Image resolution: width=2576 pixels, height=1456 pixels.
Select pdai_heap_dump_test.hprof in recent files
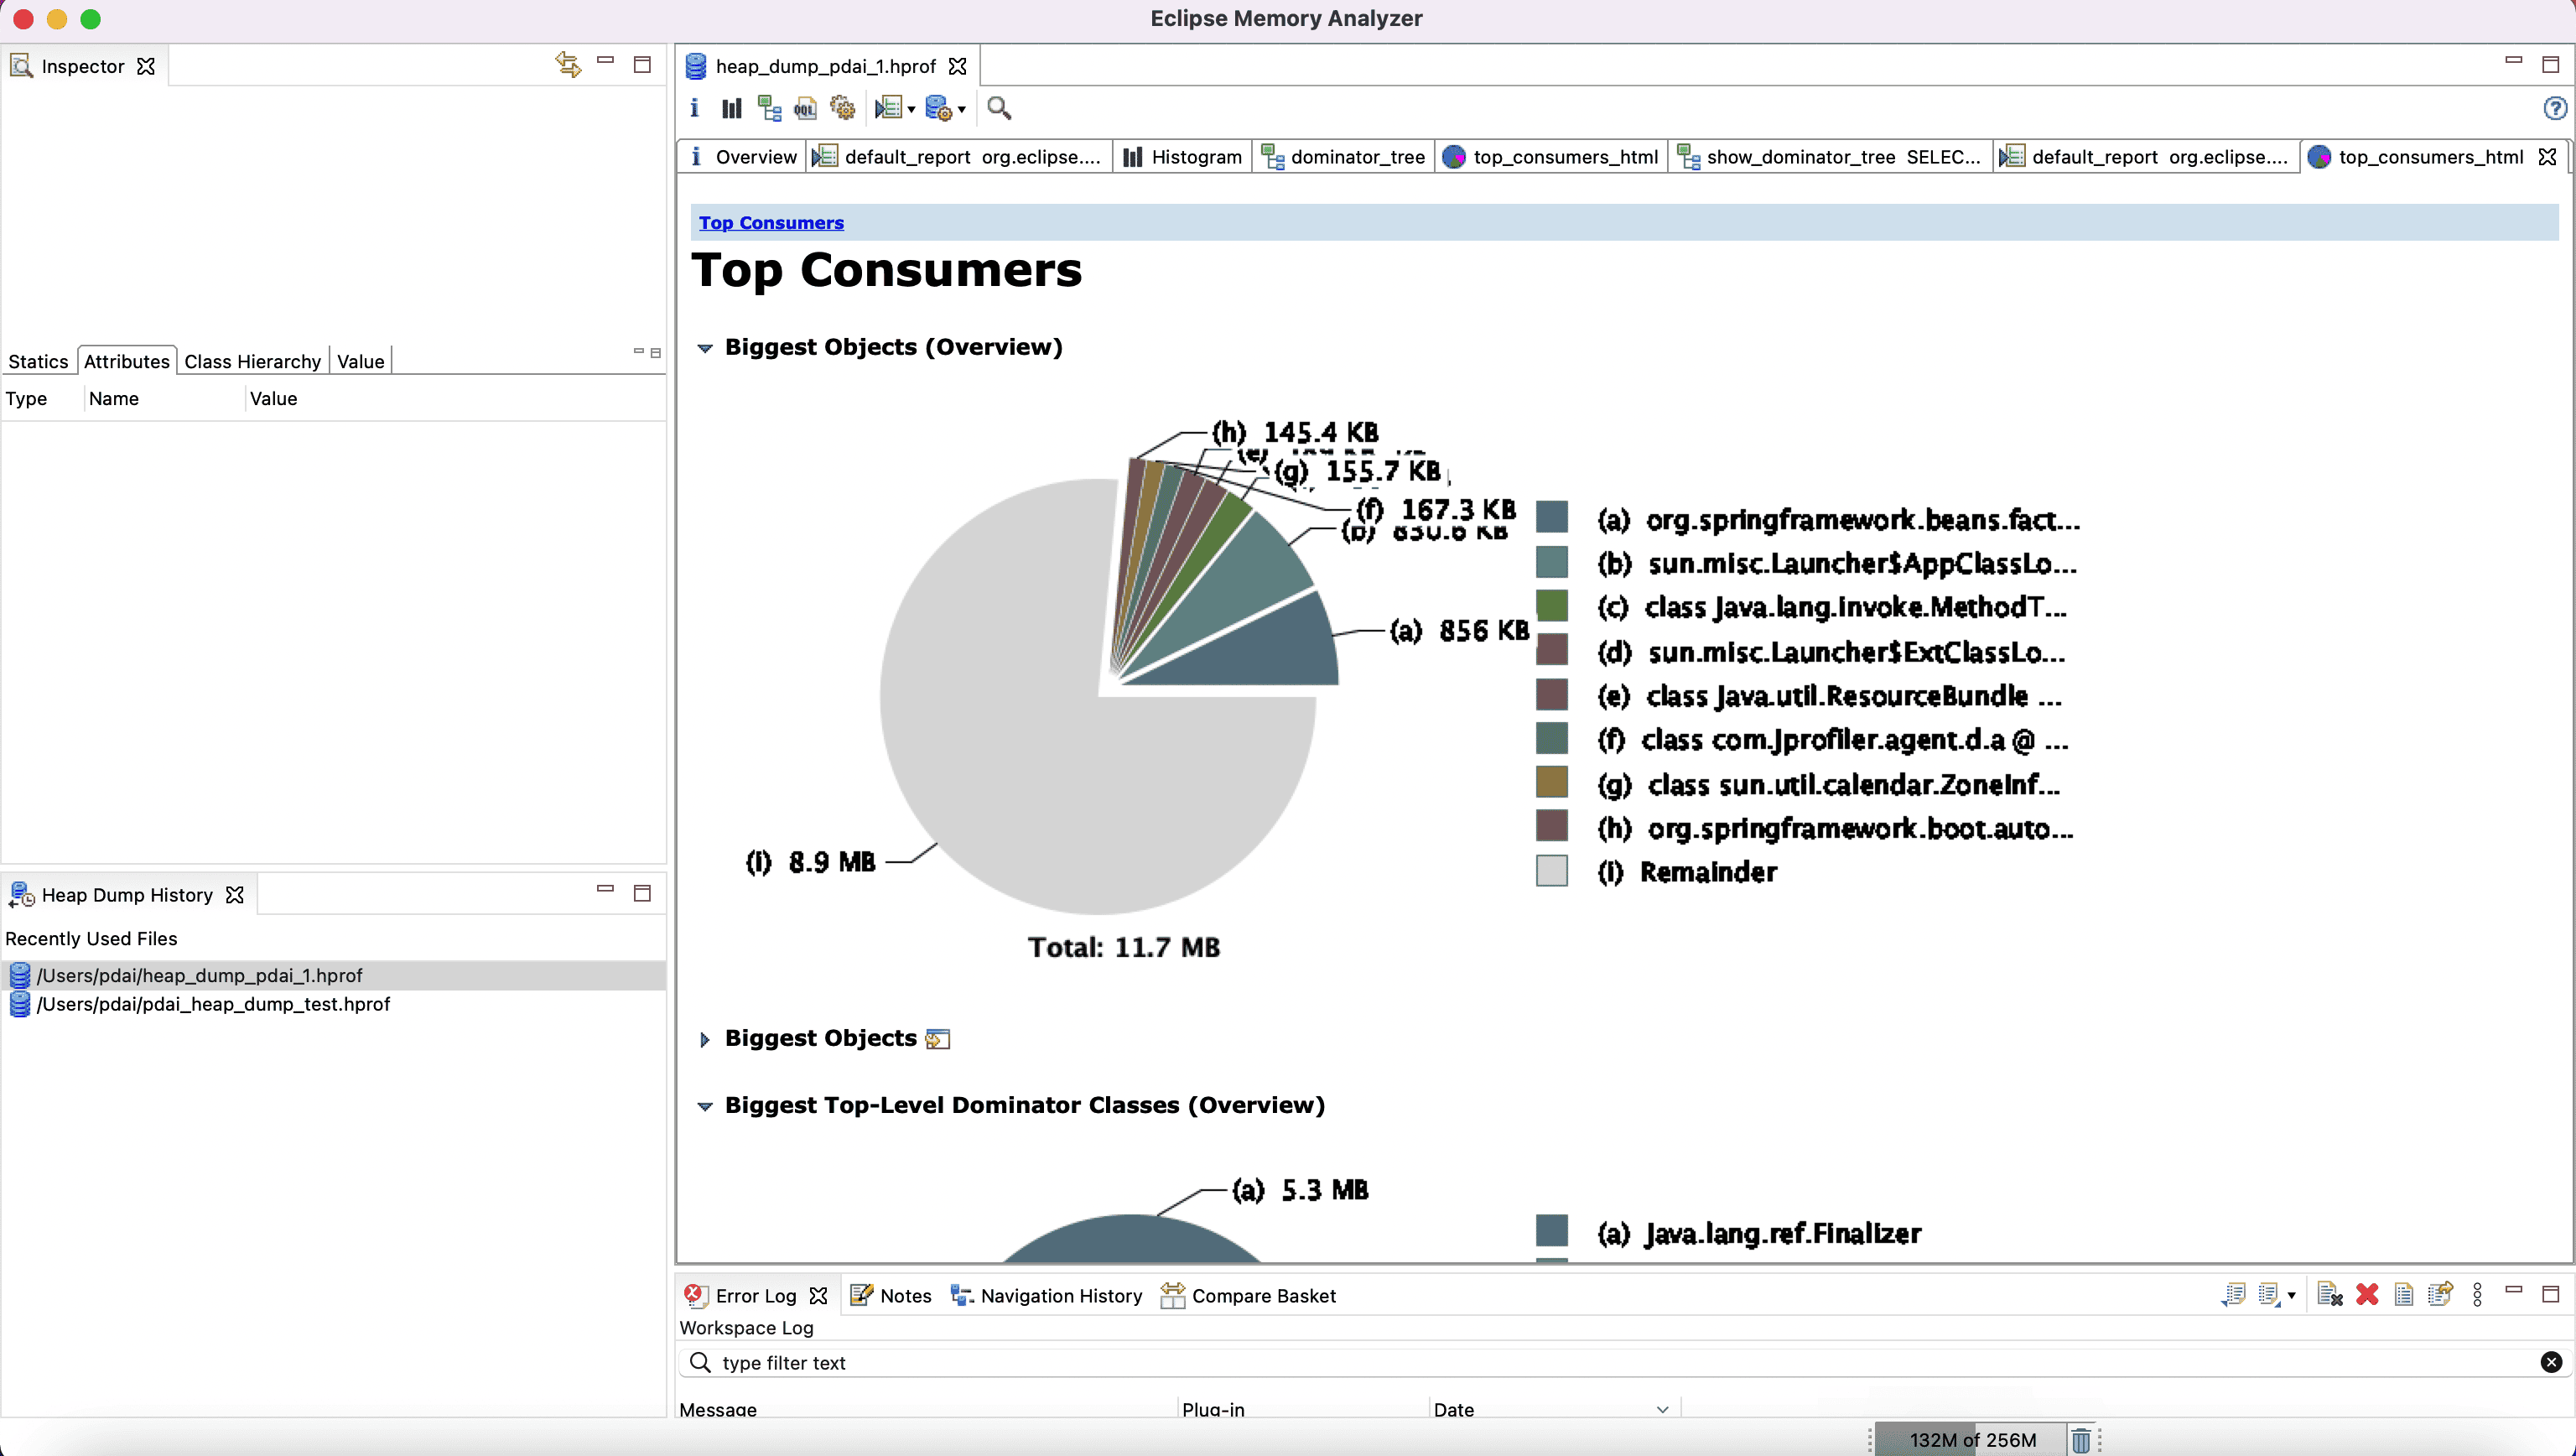tap(213, 1004)
